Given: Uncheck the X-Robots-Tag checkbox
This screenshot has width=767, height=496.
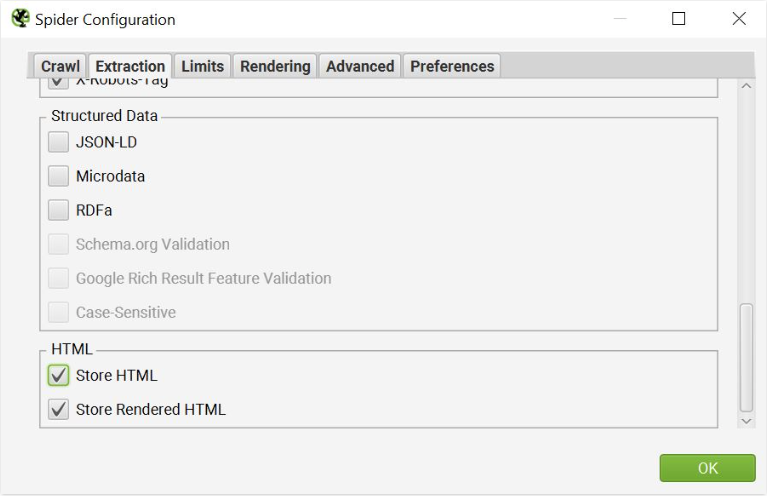Looking at the screenshot, I should (x=59, y=83).
